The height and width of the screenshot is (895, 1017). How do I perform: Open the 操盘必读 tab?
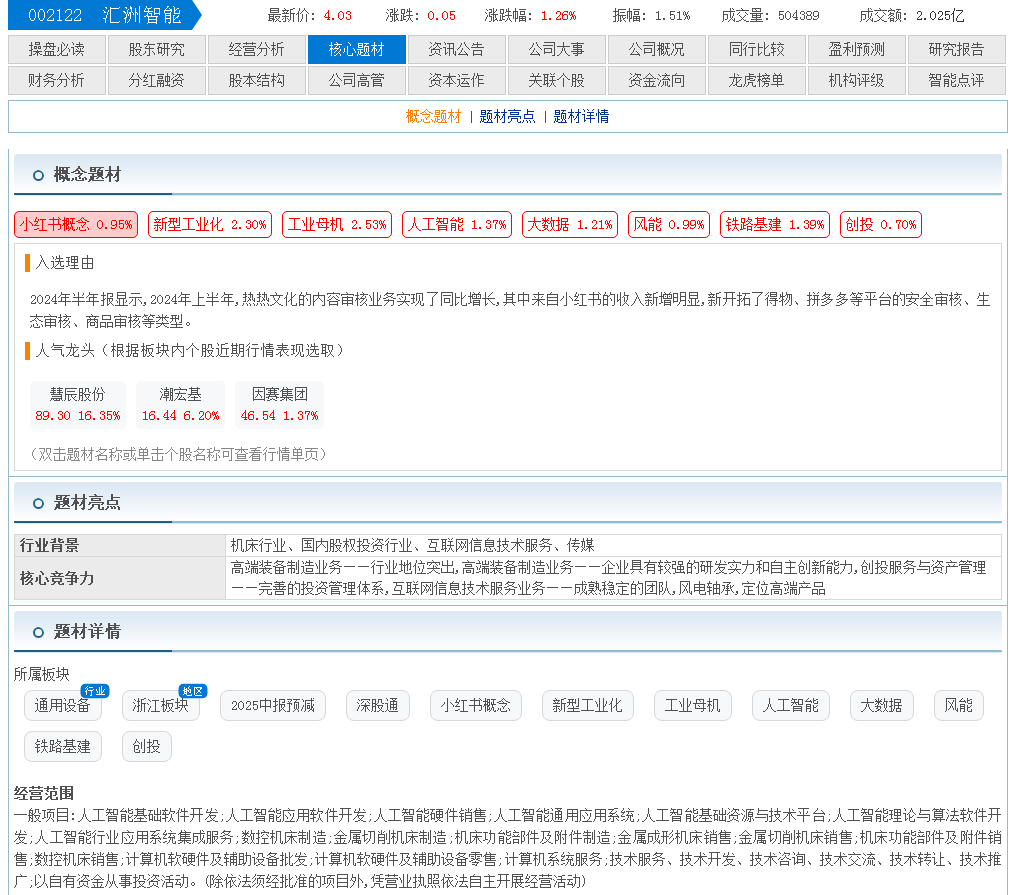pyautogui.click(x=56, y=50)
